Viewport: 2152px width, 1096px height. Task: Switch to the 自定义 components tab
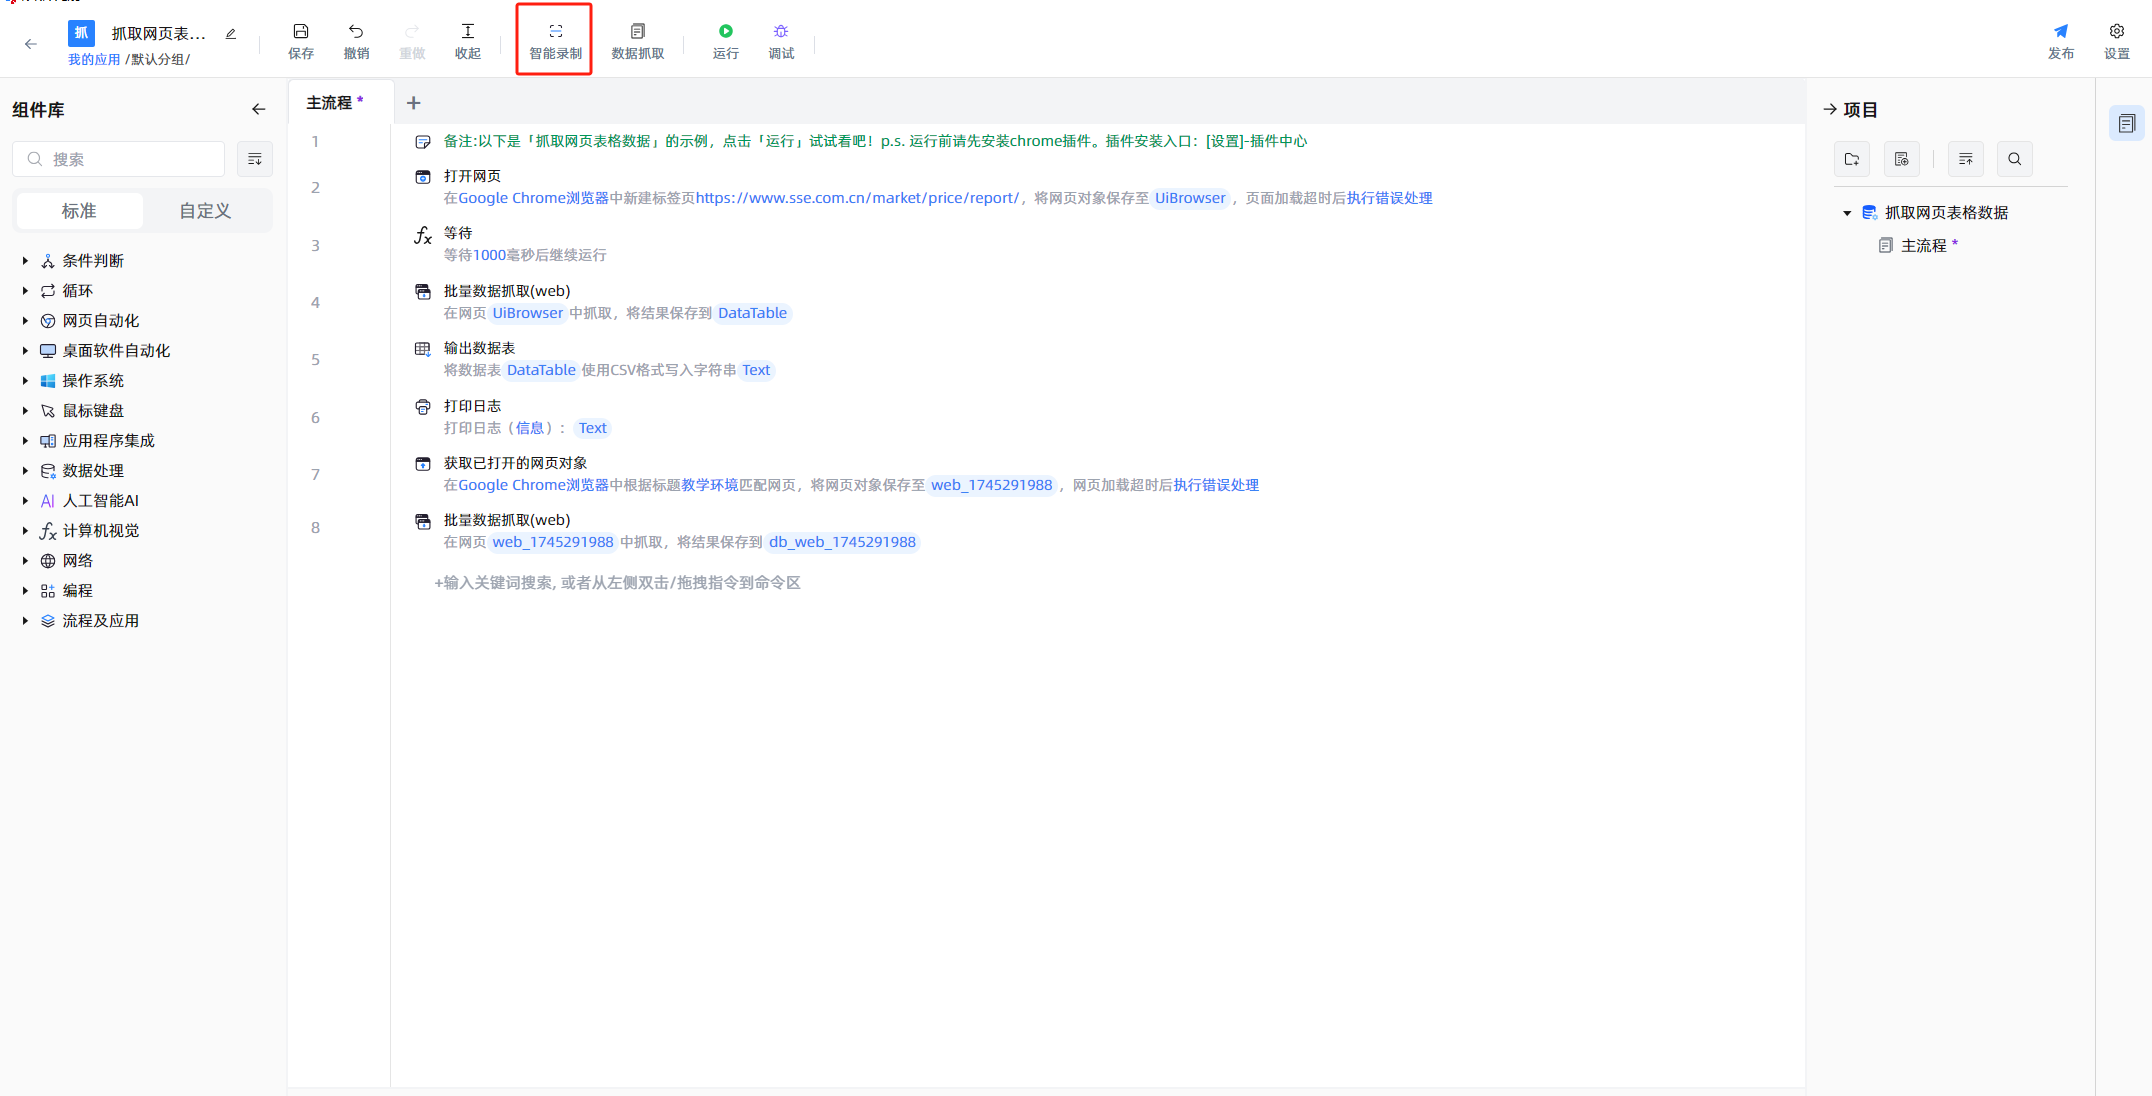(x=205, y=210)
